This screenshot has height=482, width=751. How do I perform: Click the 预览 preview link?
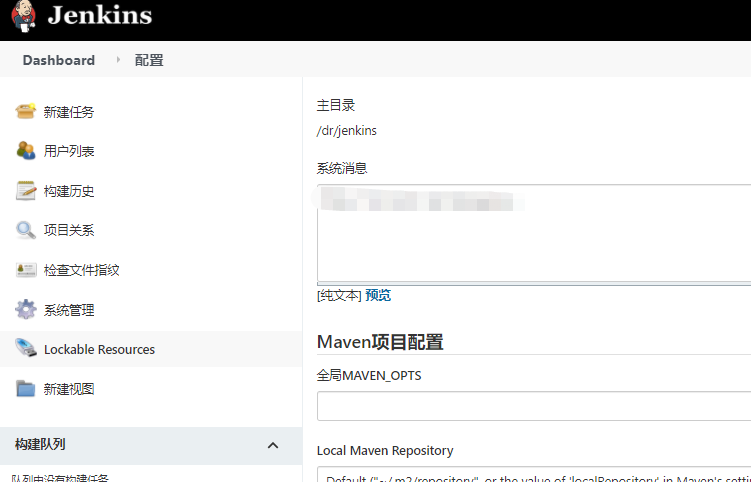(x=378, y=295)
